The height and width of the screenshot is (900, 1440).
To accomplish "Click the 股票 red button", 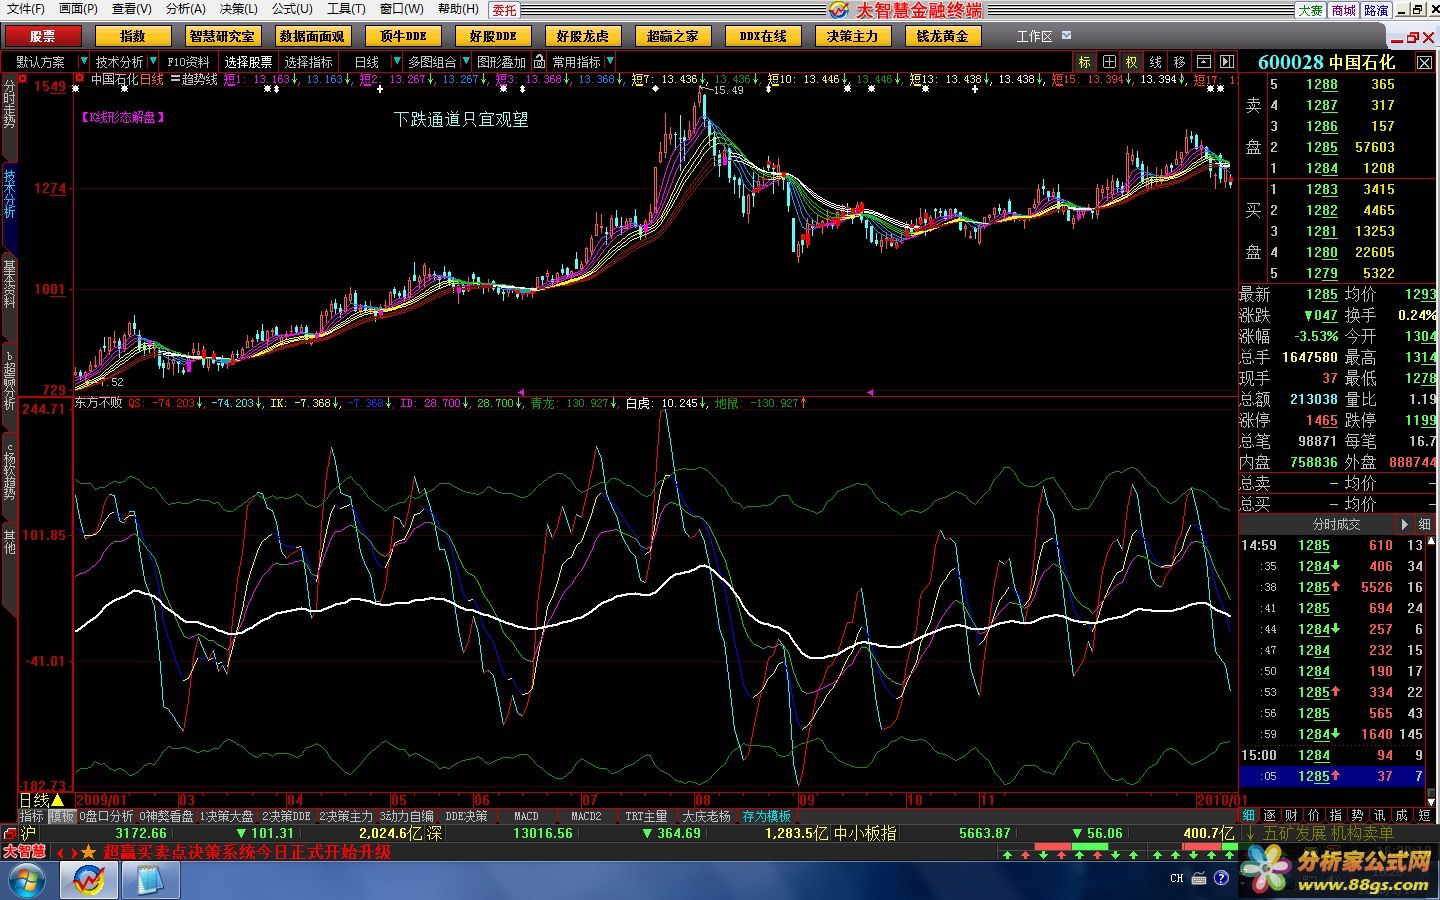I will (x=43, y=36).
